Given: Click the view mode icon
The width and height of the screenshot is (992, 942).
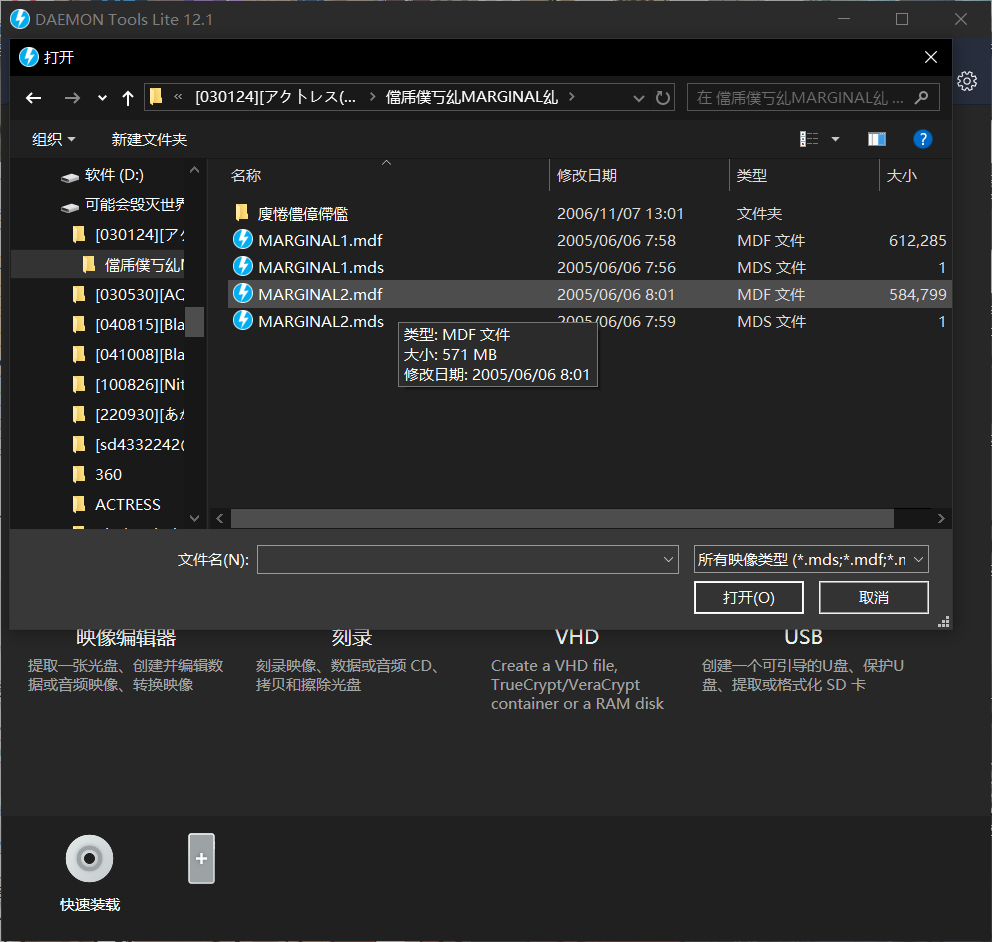Looking at the screenshot, I should pos(809,139).
